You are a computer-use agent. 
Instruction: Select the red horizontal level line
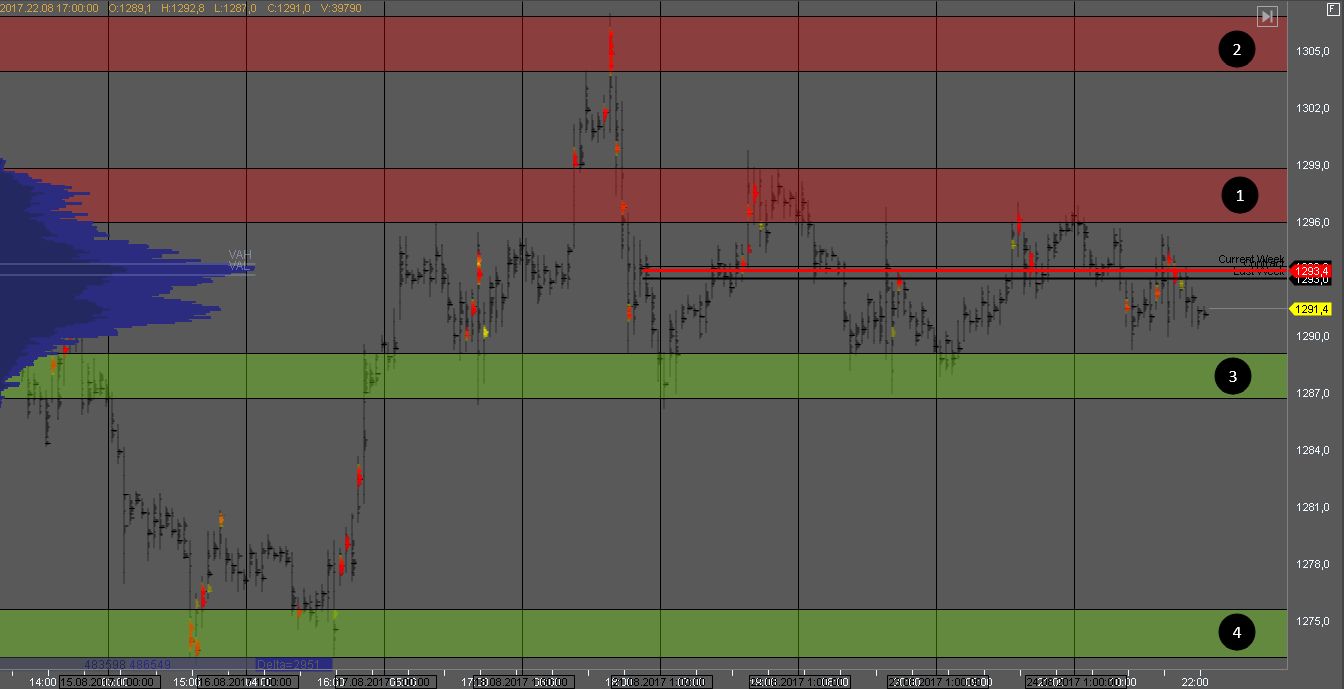click(900, 270)
